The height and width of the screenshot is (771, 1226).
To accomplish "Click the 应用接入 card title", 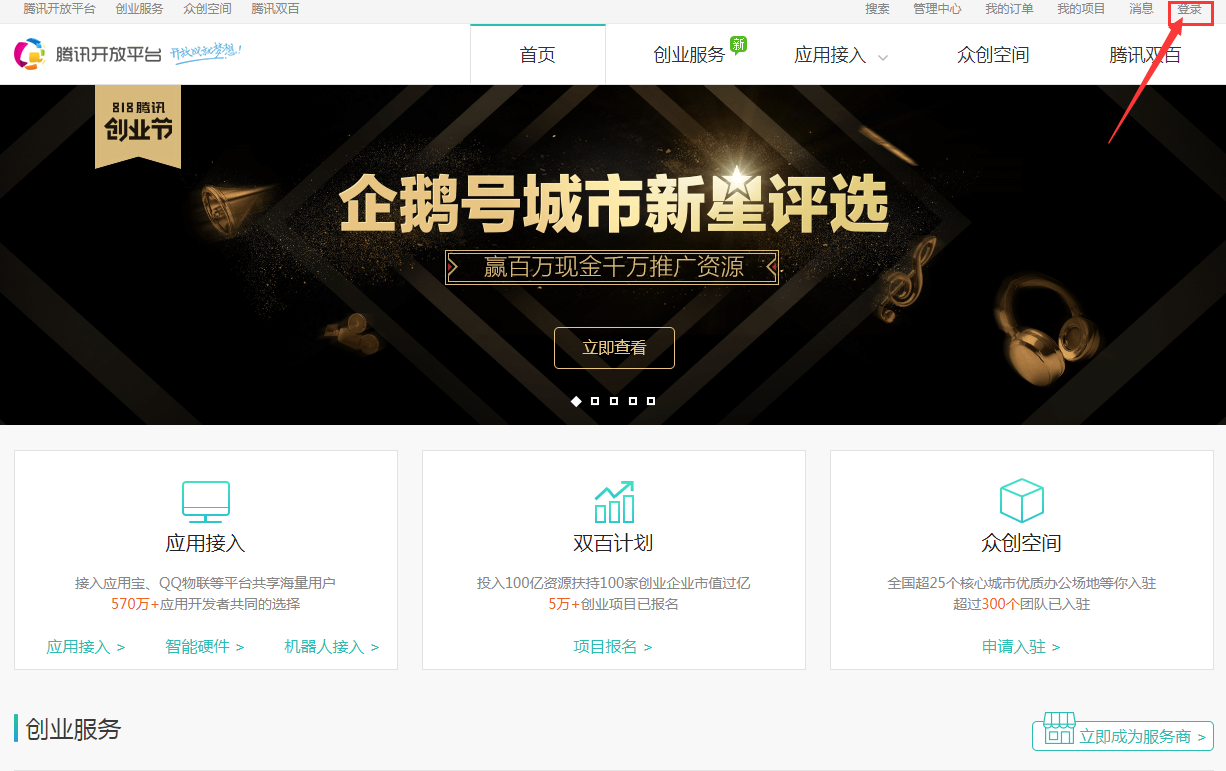I will coord(205,544).
